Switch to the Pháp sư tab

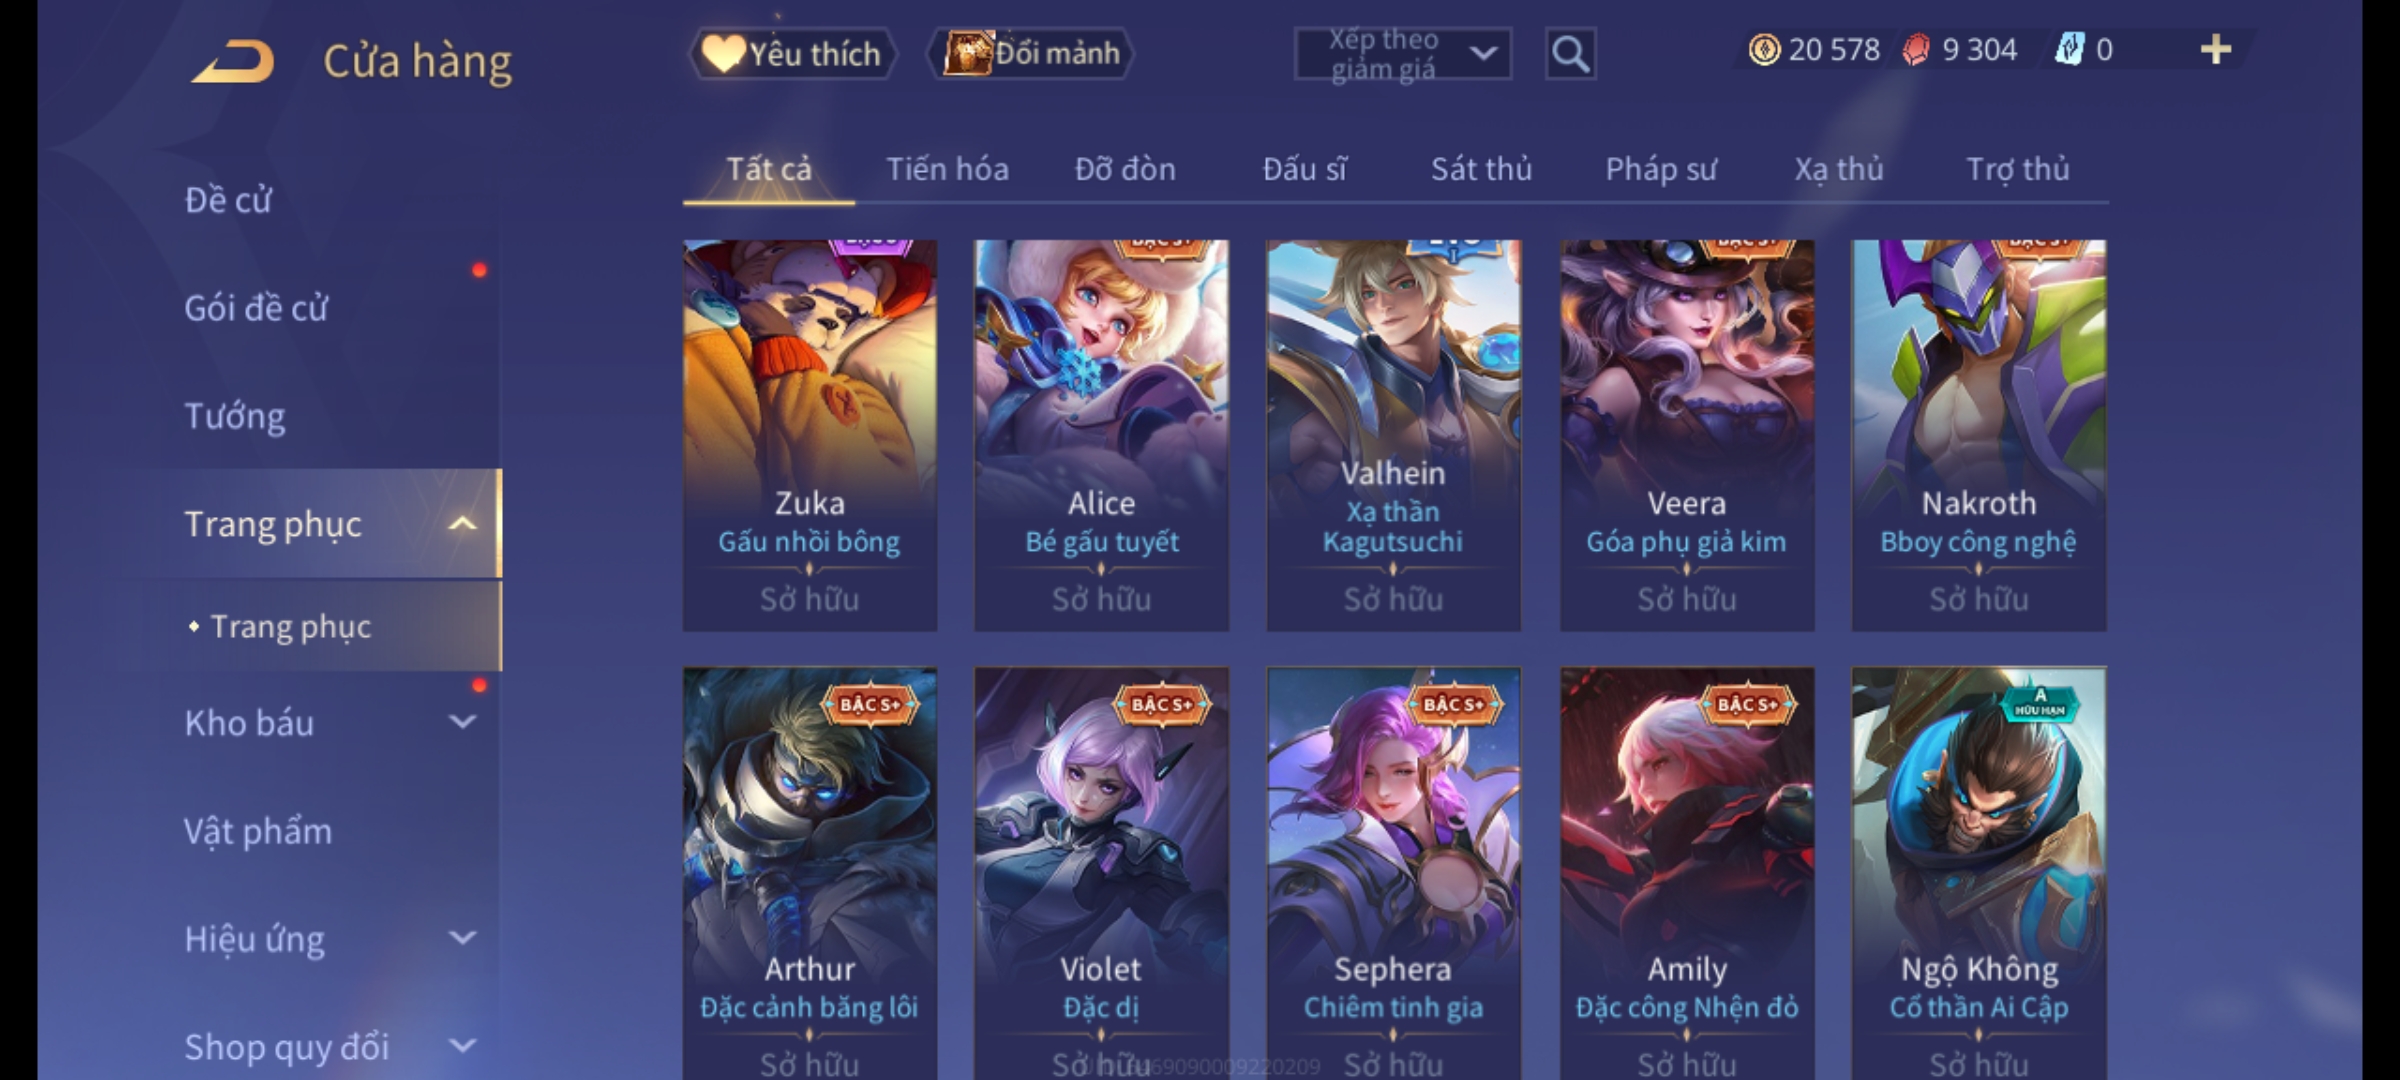point(1661,169)
